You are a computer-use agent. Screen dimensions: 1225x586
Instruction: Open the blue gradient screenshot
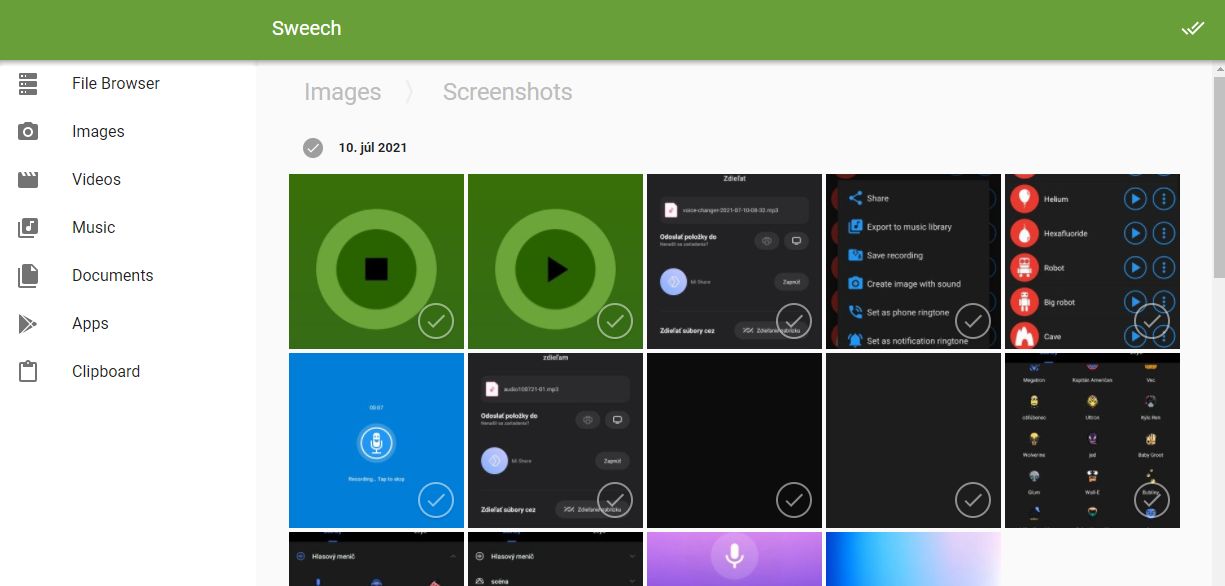pos(913,559)
